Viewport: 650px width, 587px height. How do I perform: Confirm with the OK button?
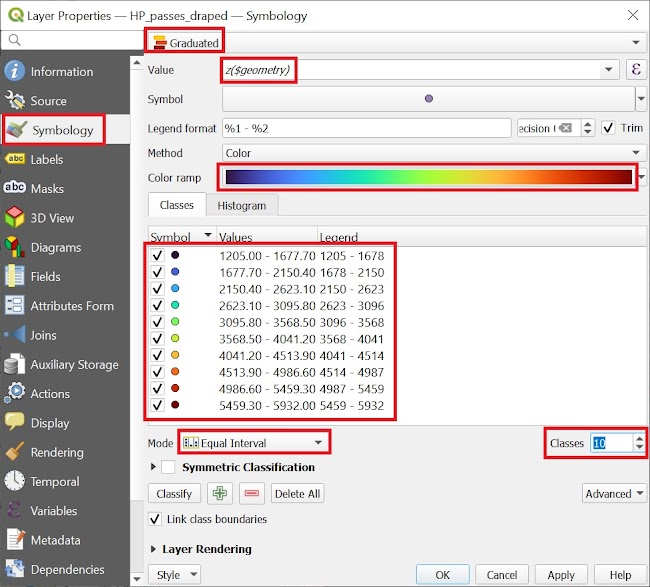point(442,575)
